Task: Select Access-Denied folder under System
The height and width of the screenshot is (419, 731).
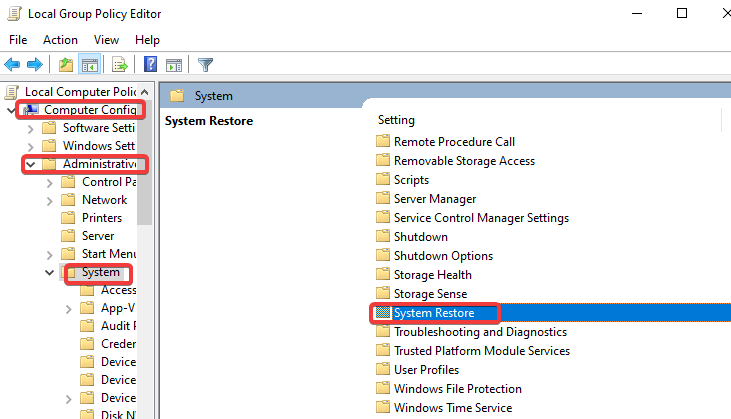Action: click(119, 290)
